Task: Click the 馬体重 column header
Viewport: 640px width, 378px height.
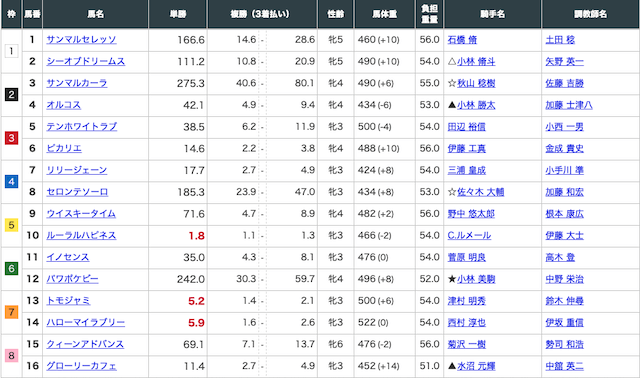Action: click(384, 14)
